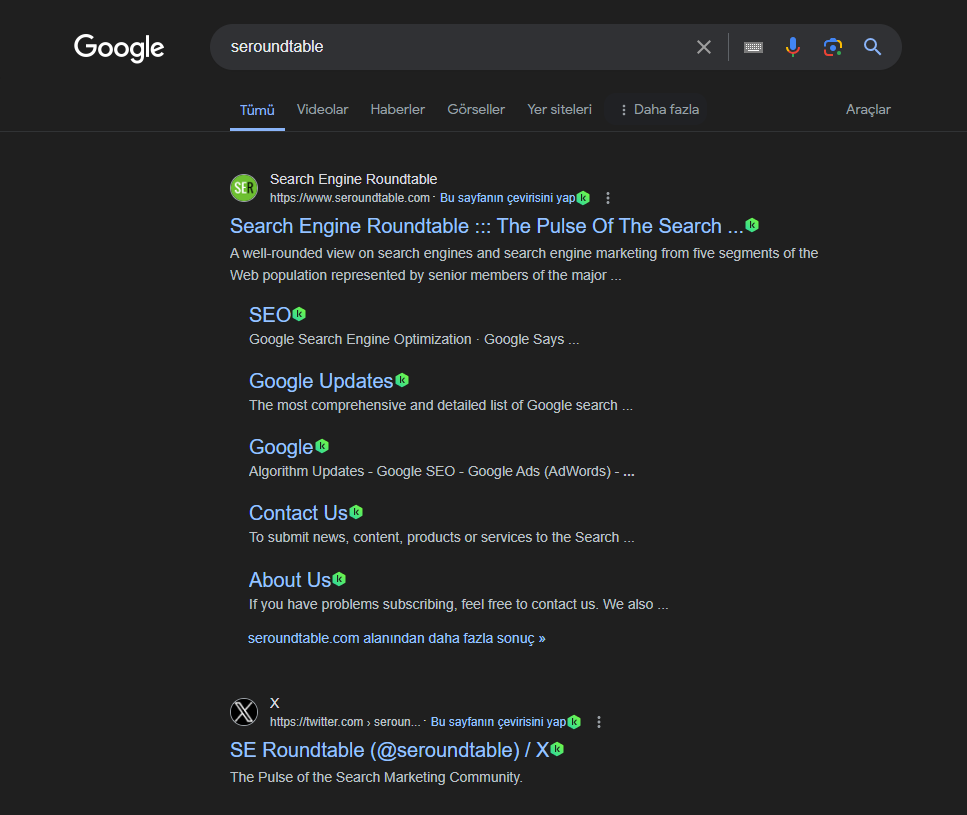Click the Search Engine Roundtable site name

click(353, 179)
